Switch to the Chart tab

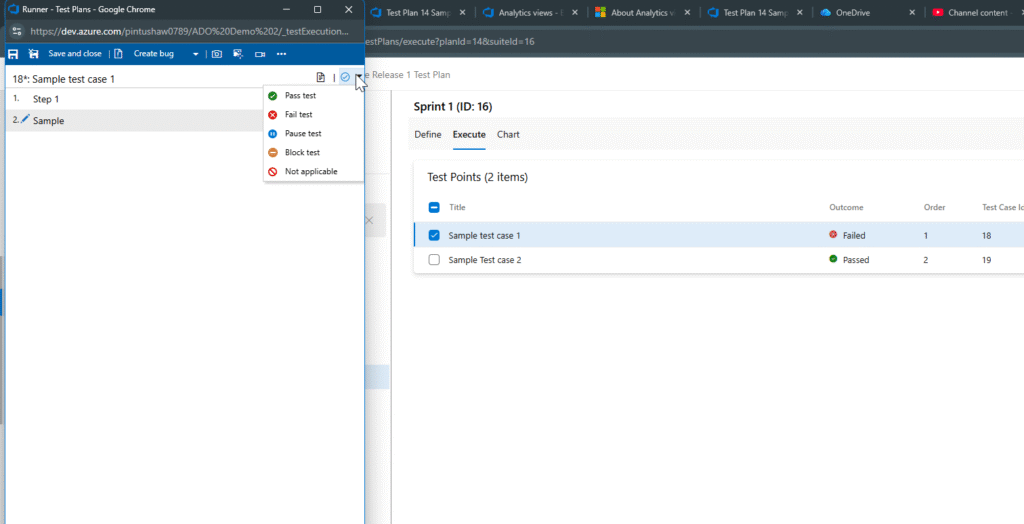point(508,135)
